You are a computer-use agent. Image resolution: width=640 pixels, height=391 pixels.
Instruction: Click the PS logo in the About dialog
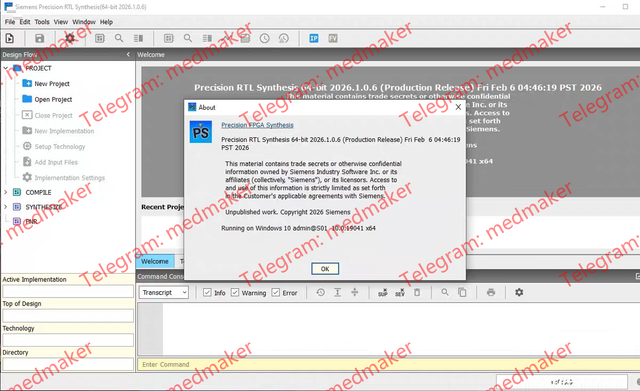(201, 132)
